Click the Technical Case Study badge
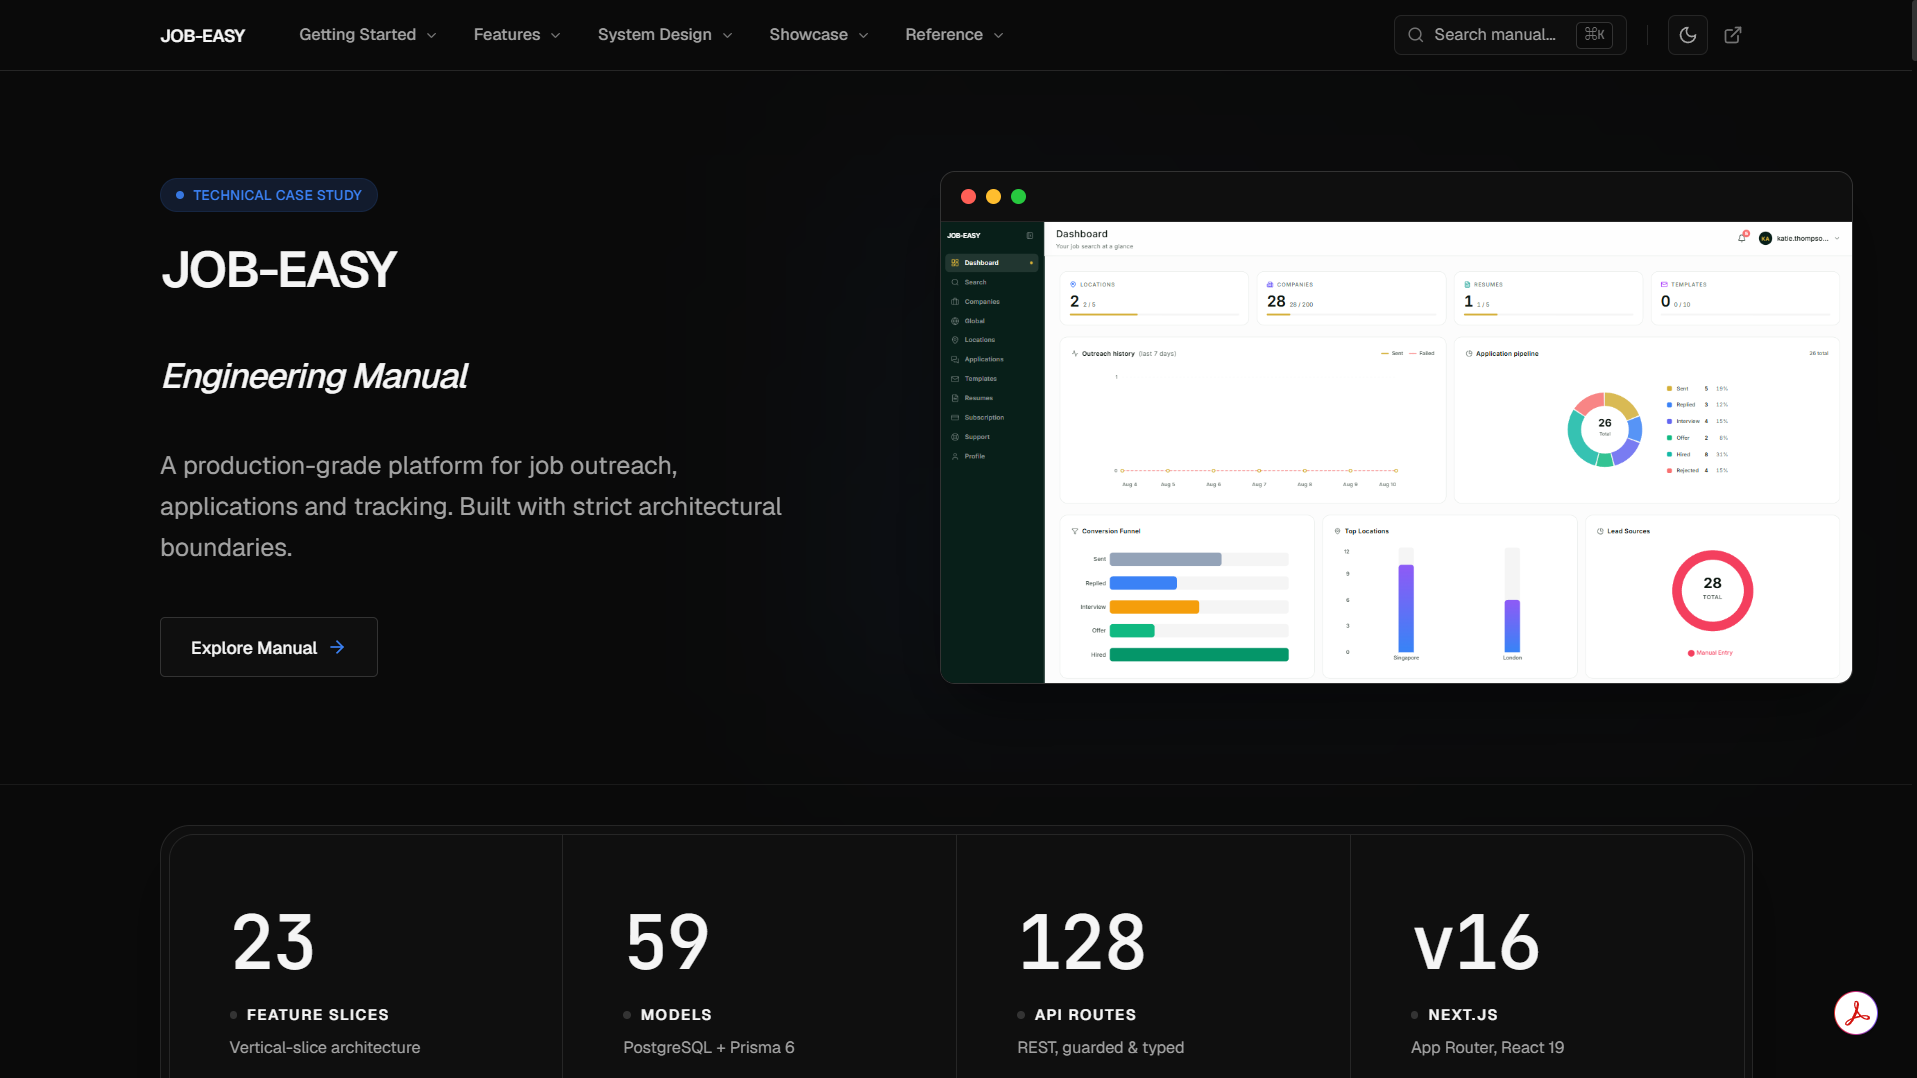The width and height of the screenshot is (1917, 1078). pyautogui.click(x=269, y=195)
